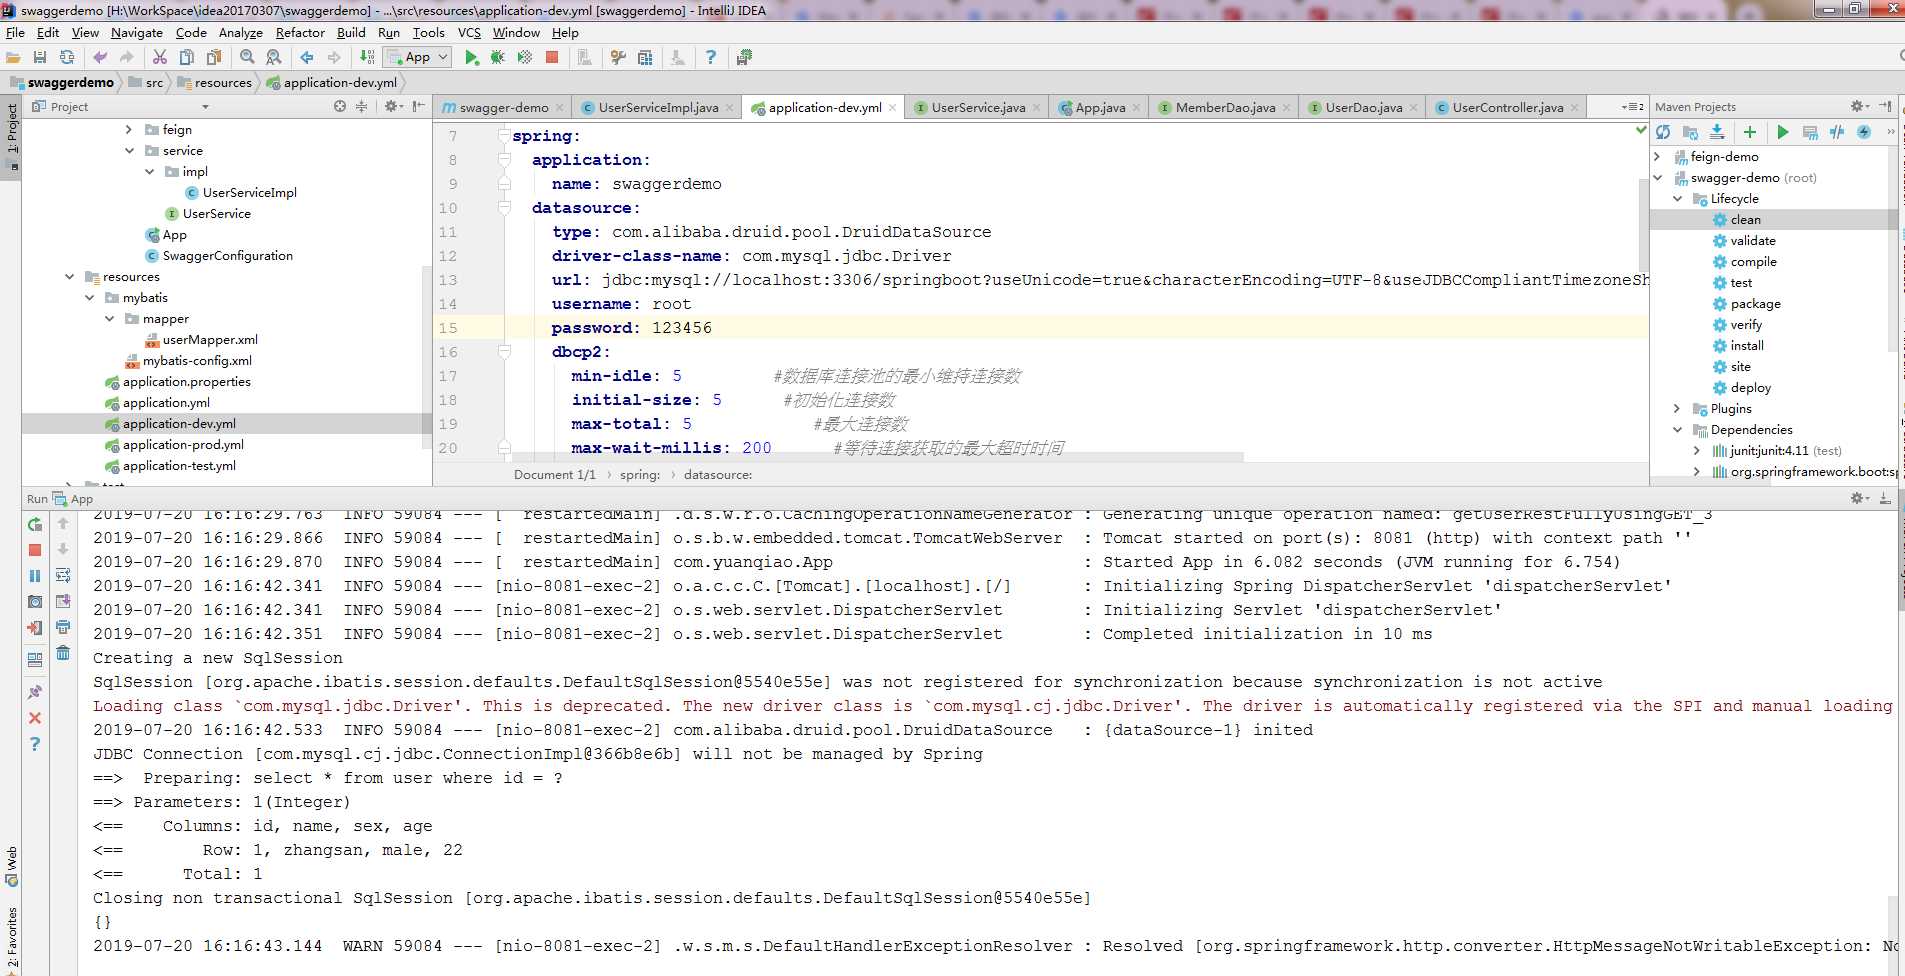Click the Build project icon
1905x976 pixels.
tap(367, 58)
